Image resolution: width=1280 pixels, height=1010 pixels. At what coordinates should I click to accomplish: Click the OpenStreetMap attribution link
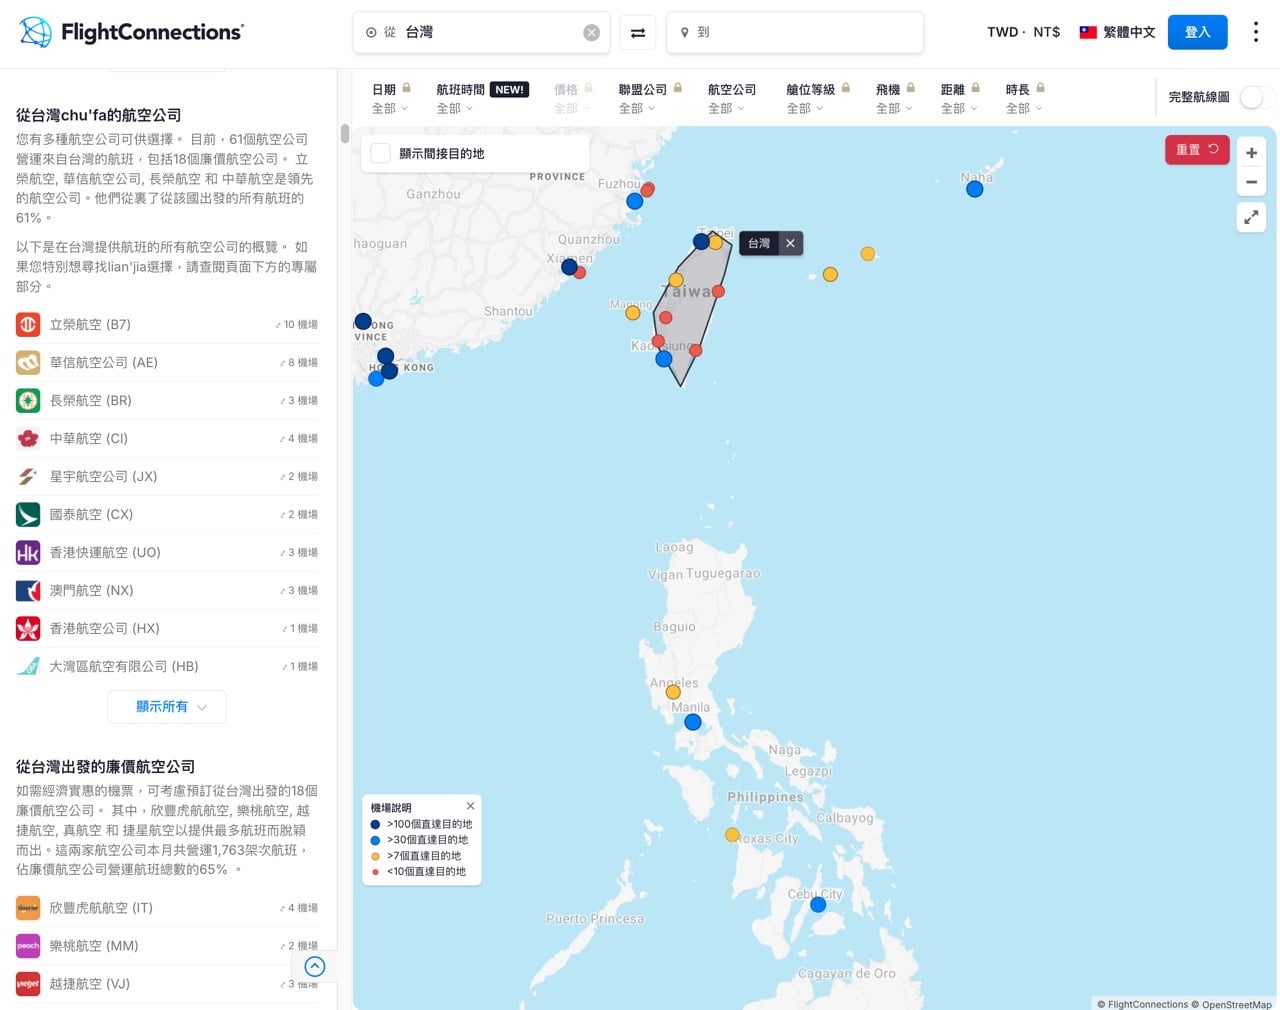(x=1237, y=1004)
